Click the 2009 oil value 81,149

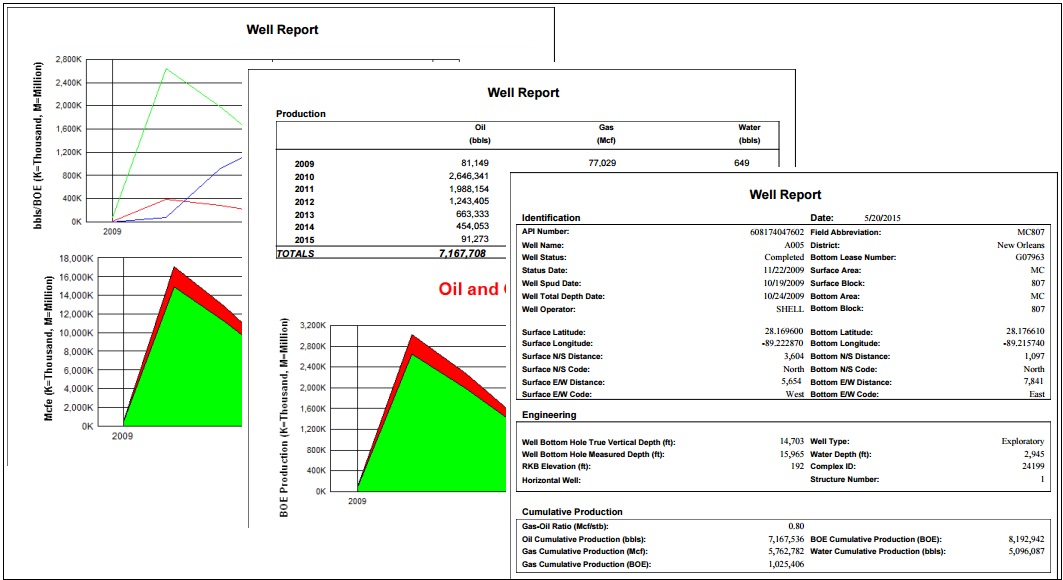click(475, 163)
